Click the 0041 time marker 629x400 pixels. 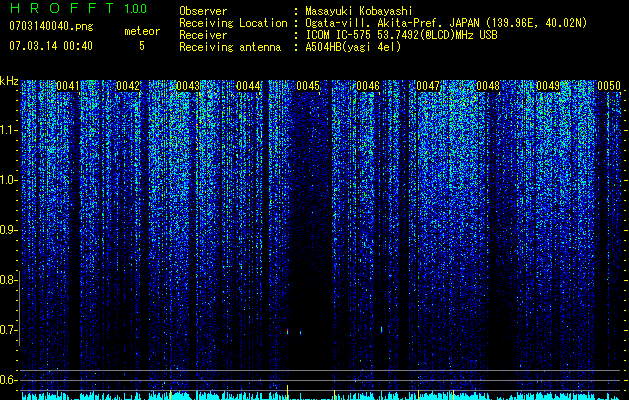(x=67, y=86)
